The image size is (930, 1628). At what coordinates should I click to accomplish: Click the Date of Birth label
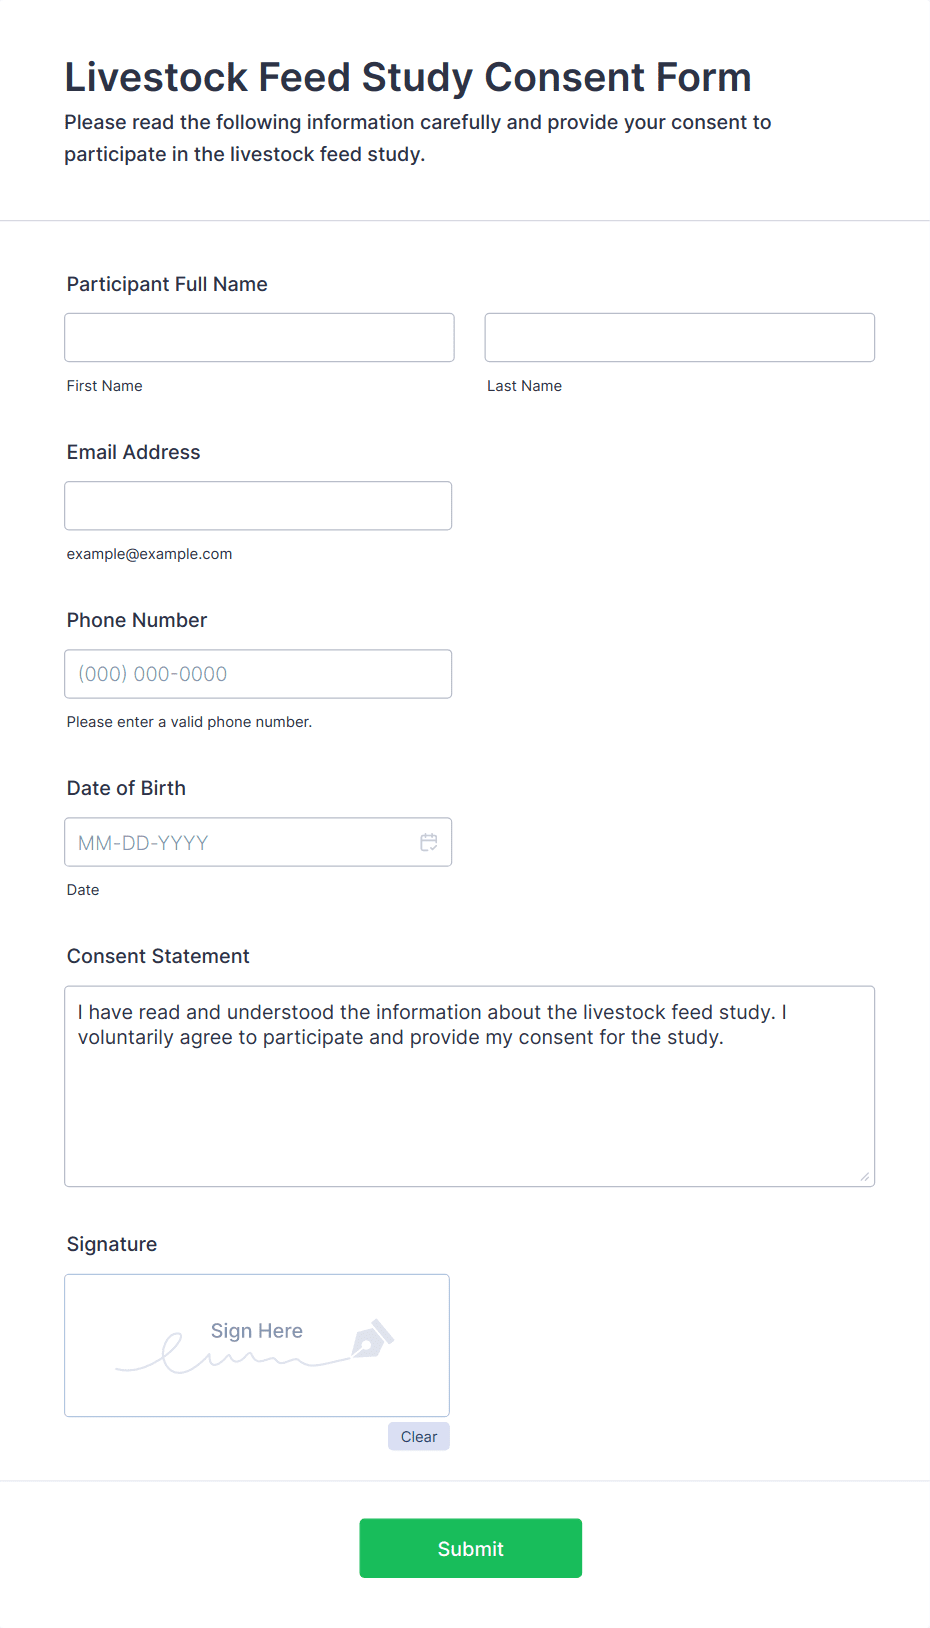pyautogui.click(x=126, y=788)
